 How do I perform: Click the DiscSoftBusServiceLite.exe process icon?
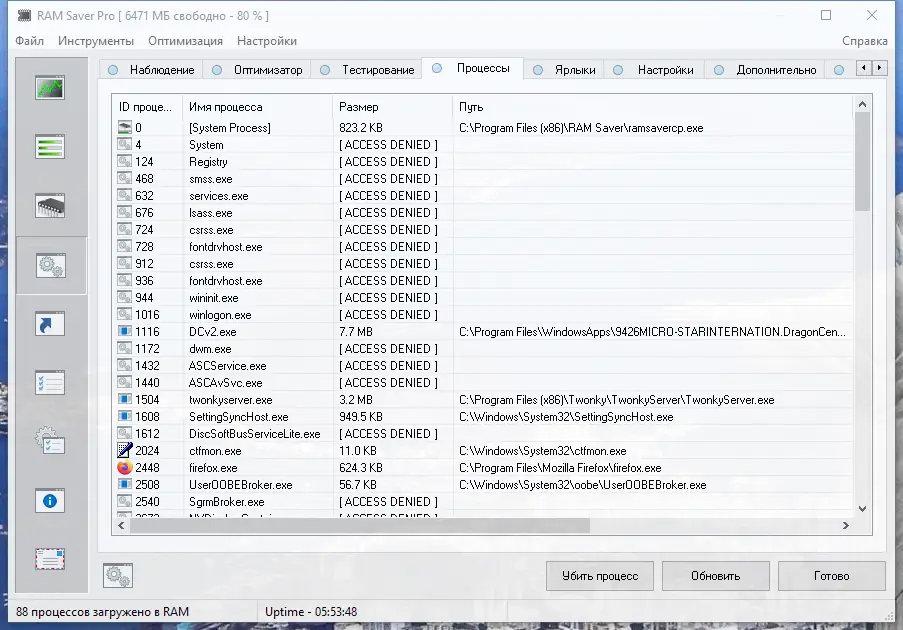click(x=124, y=433)
